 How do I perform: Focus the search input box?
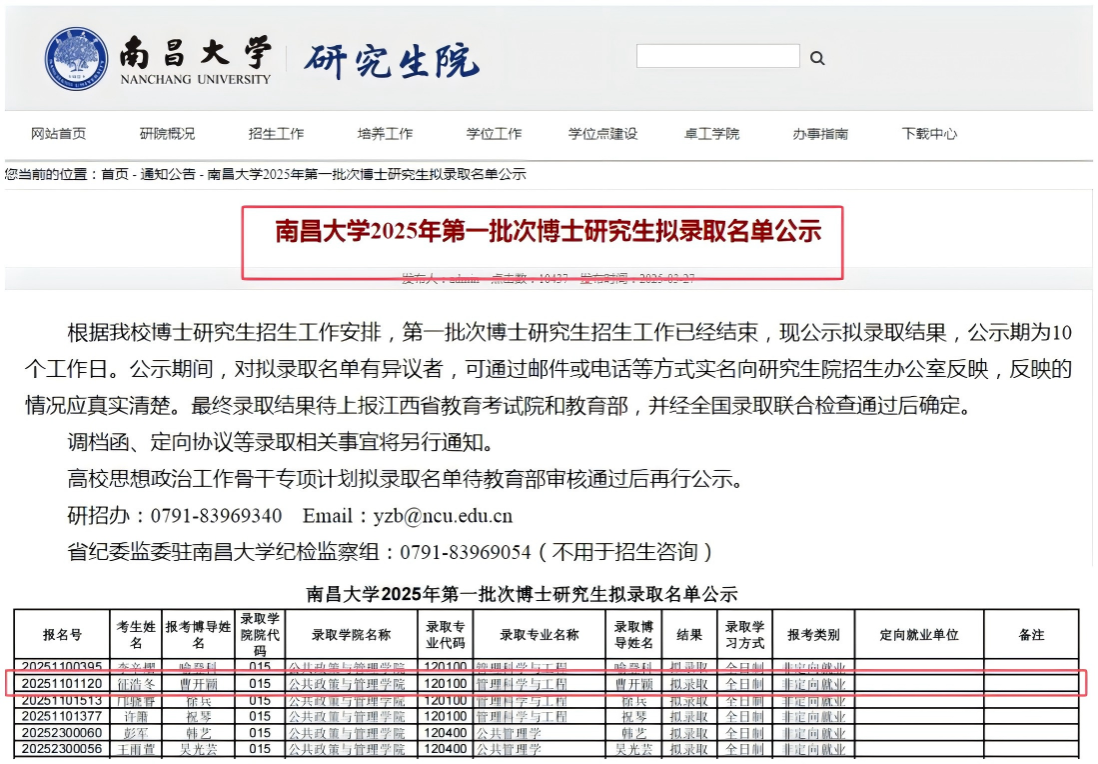[717, 57]
